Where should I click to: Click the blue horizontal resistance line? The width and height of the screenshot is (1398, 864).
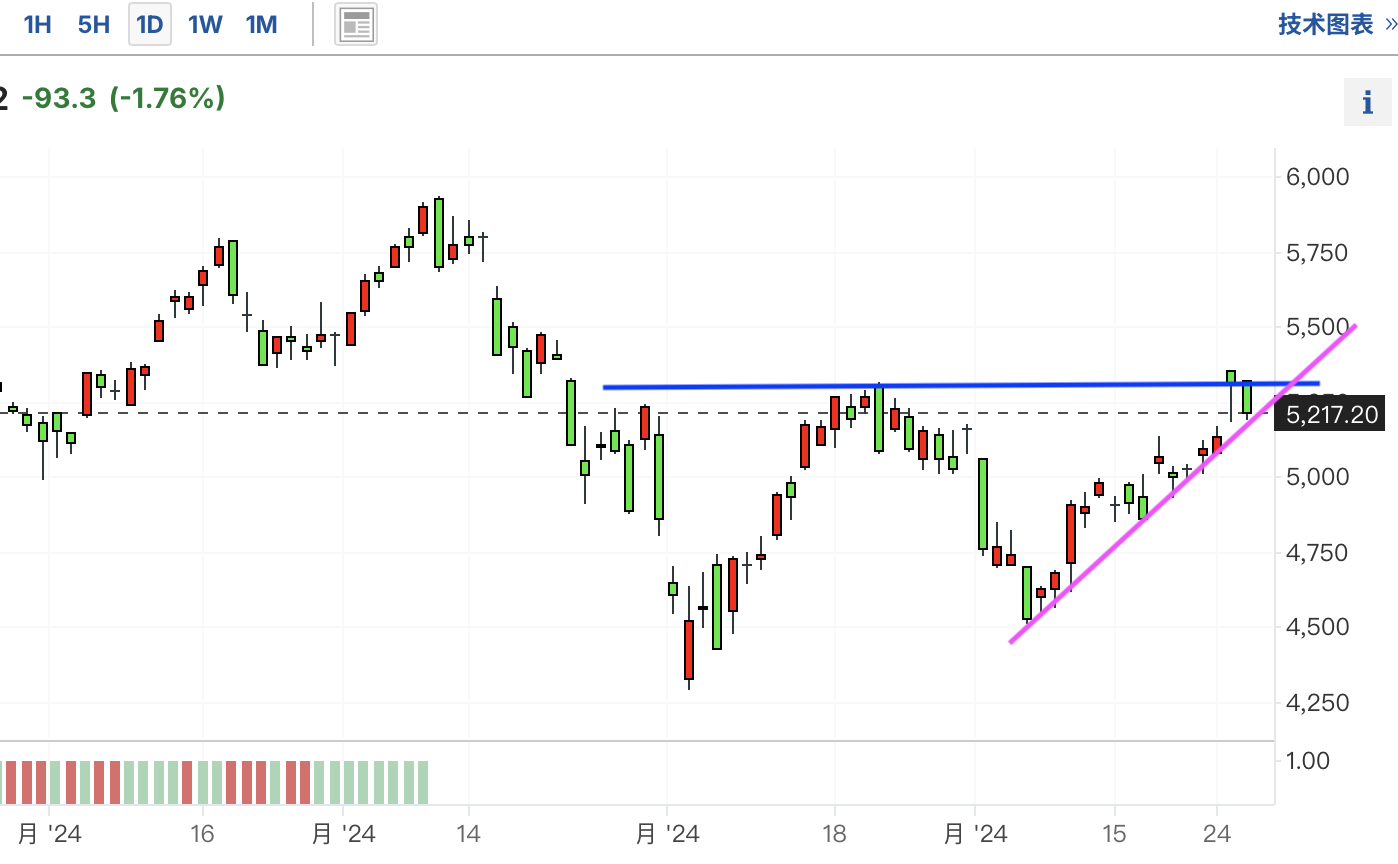(x=960, y=385)
